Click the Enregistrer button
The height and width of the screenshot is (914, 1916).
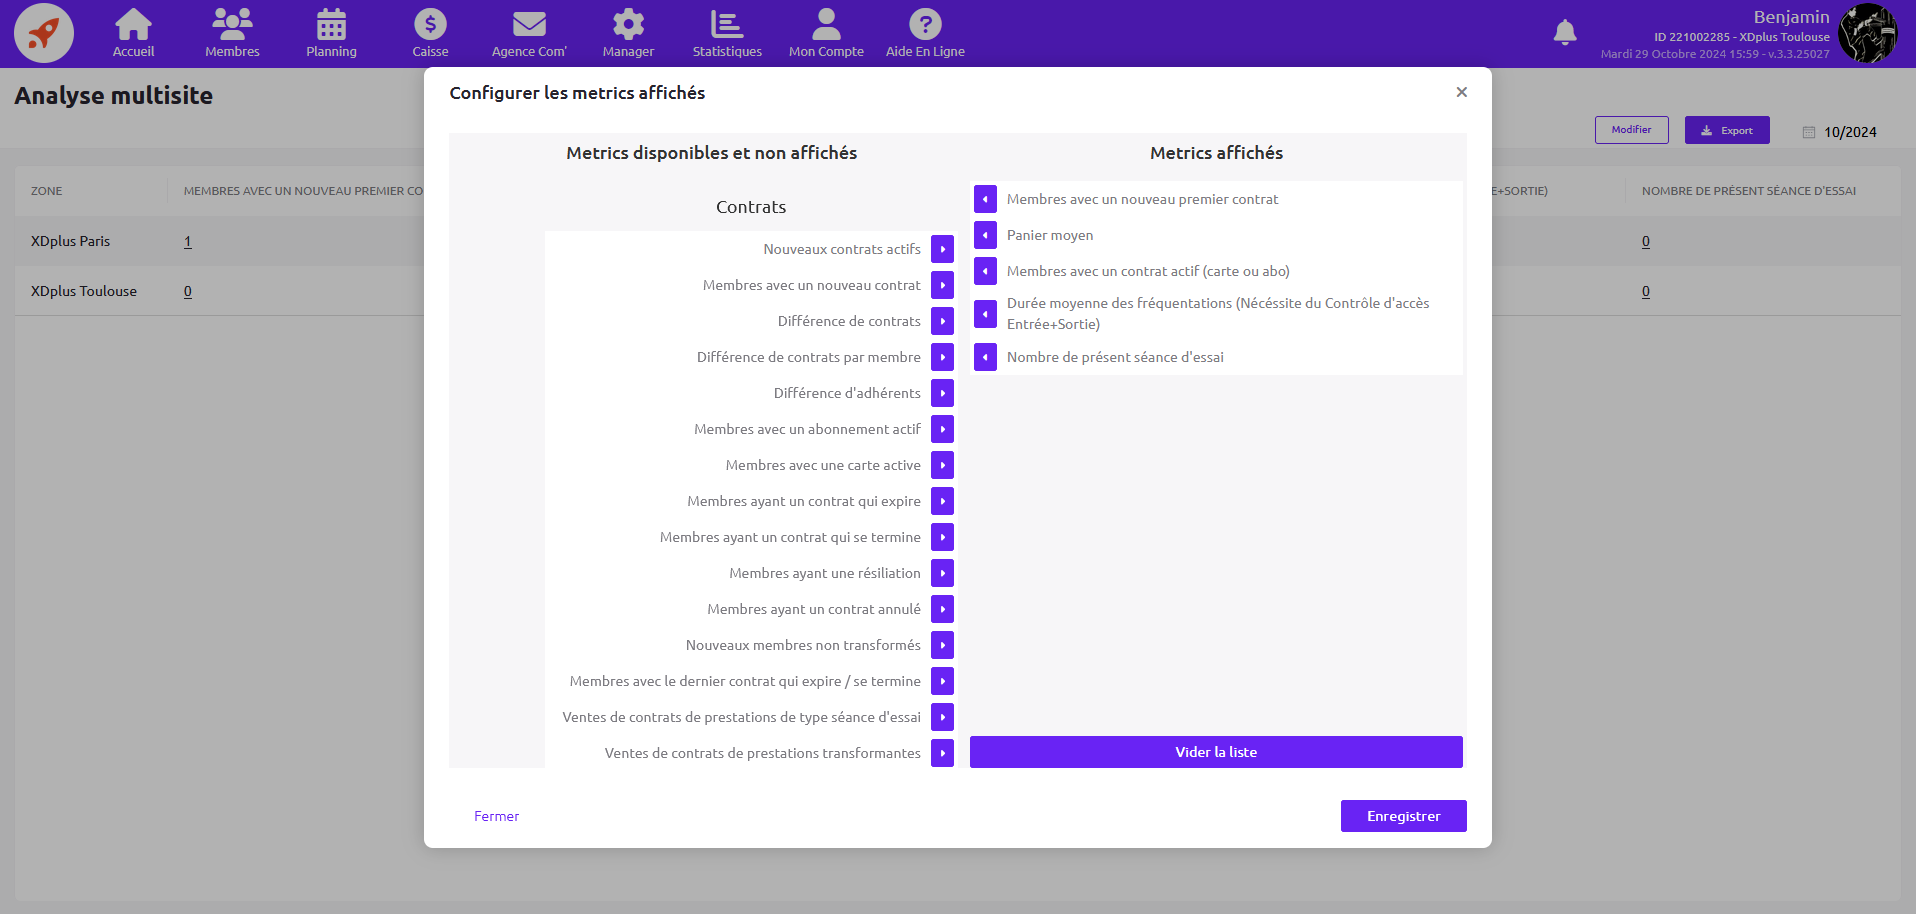click(x=1403, y=816)
